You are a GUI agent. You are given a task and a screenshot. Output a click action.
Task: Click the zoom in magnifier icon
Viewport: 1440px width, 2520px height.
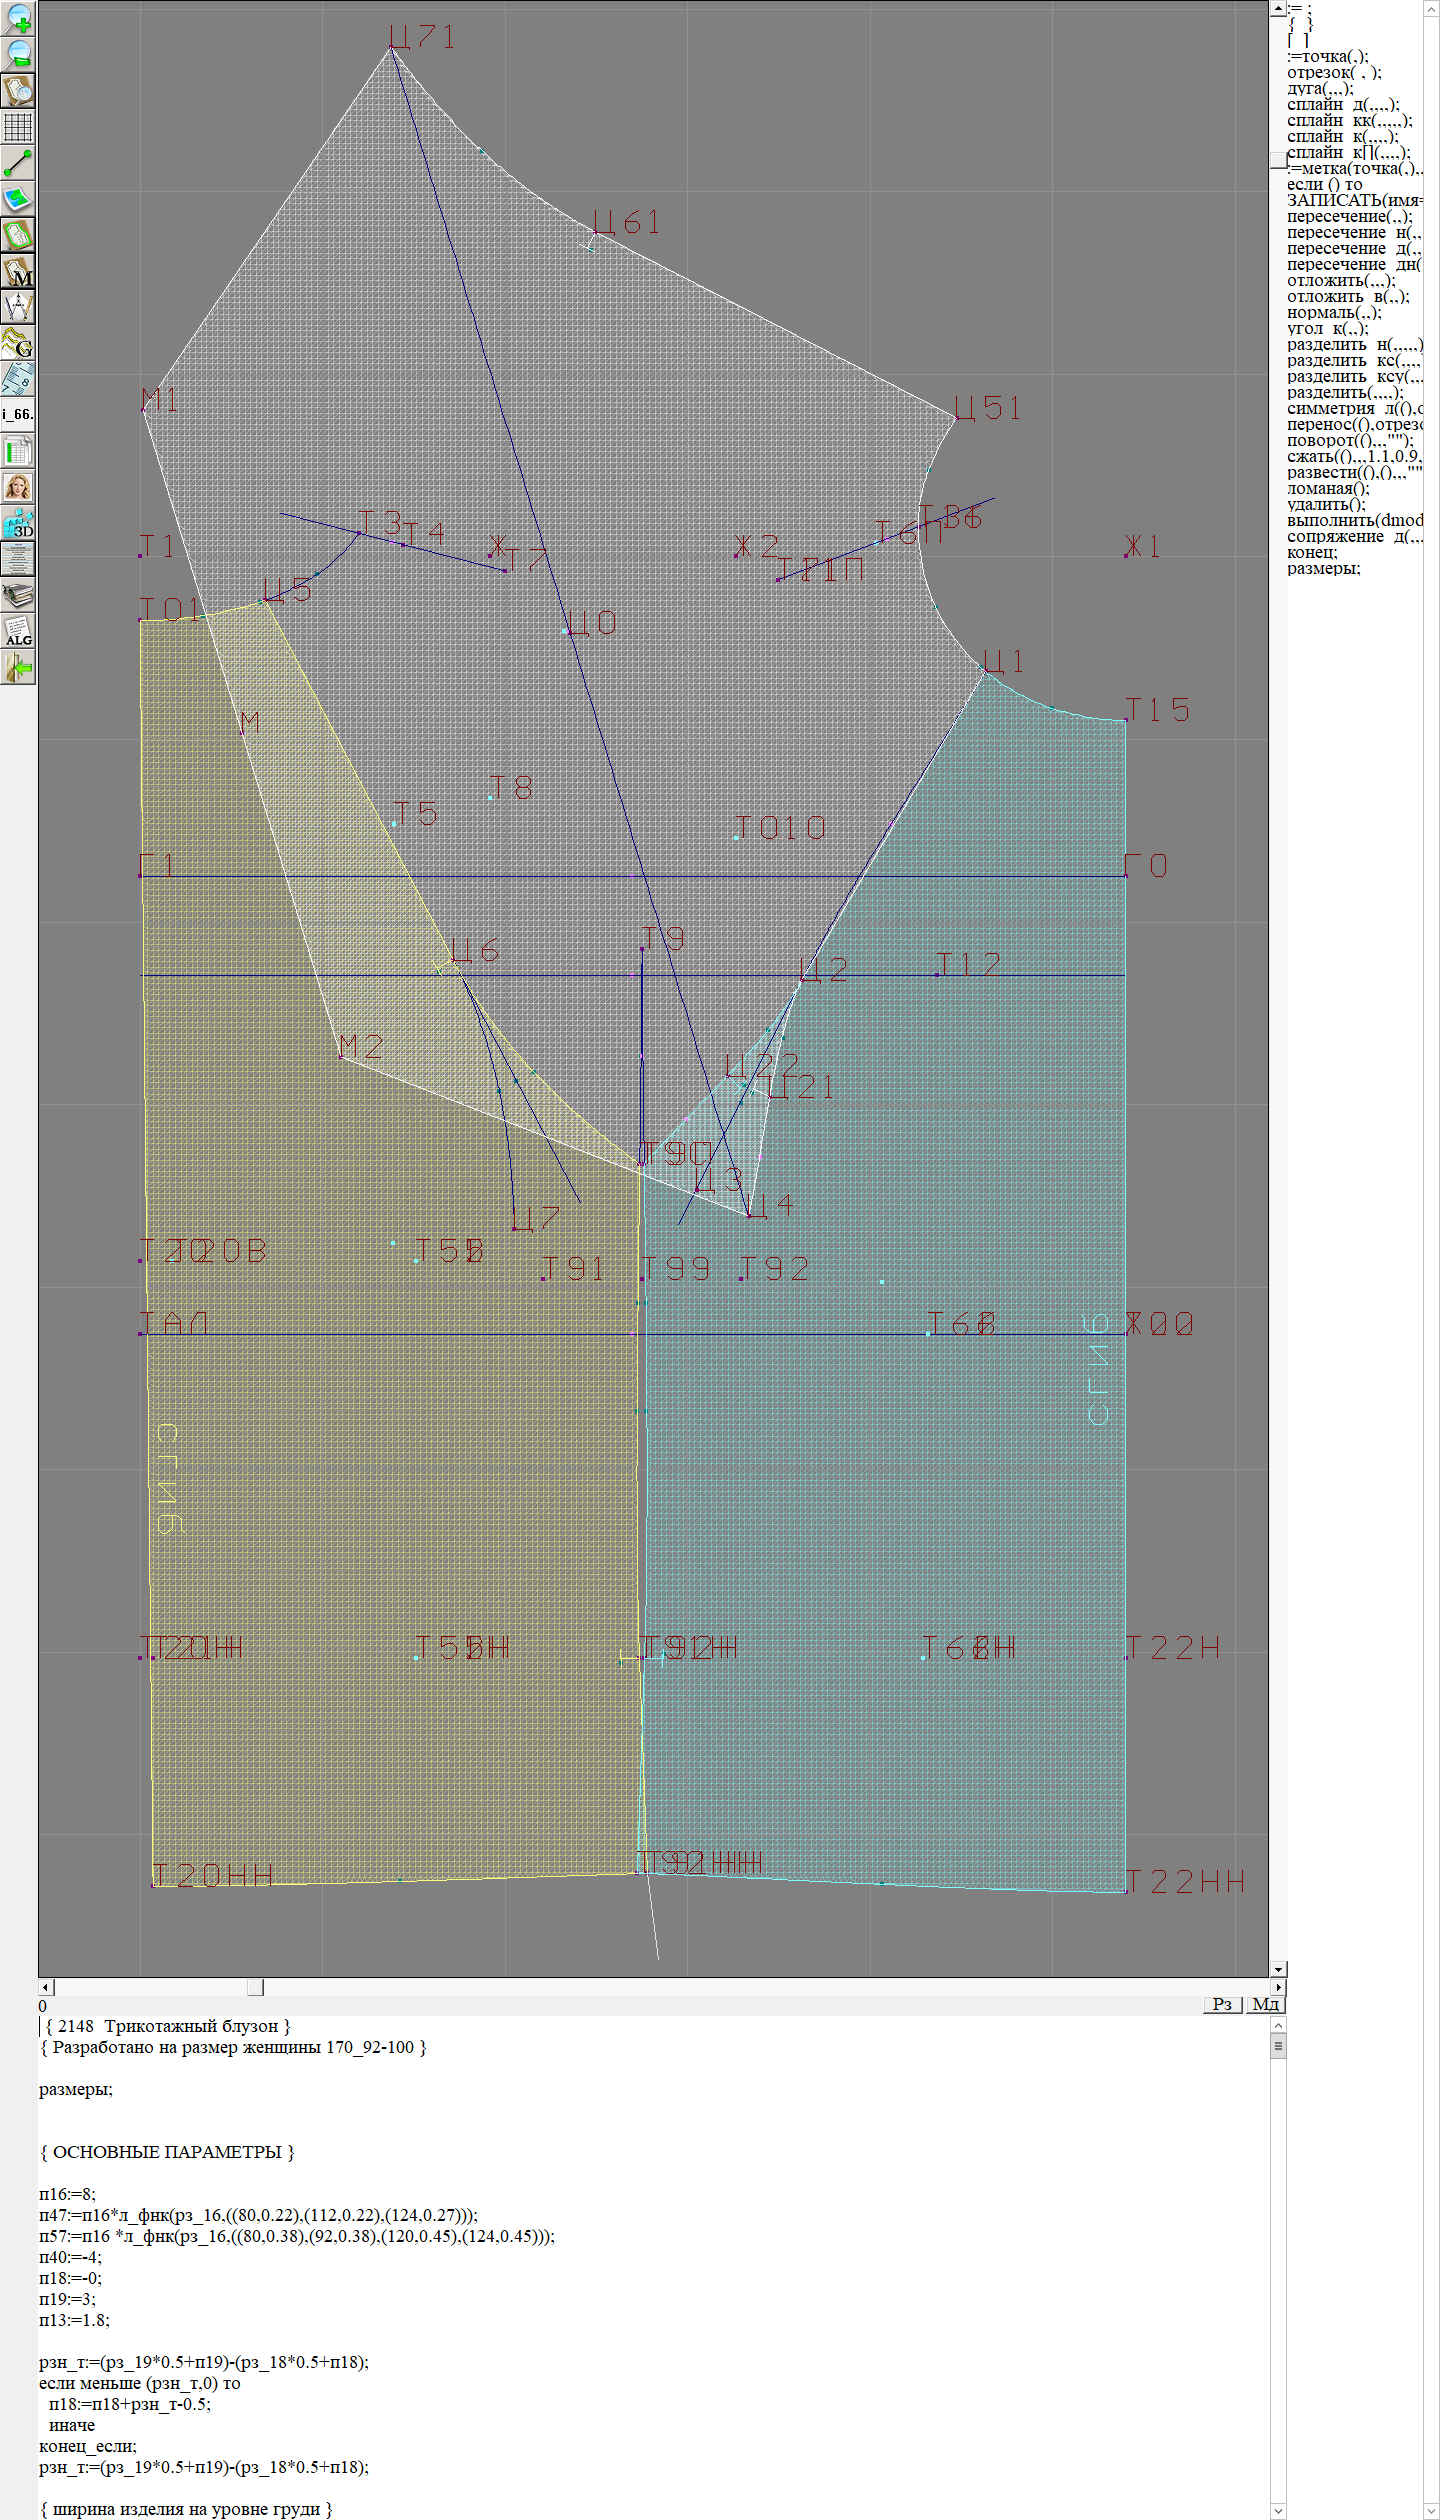(x=18, y=17)
